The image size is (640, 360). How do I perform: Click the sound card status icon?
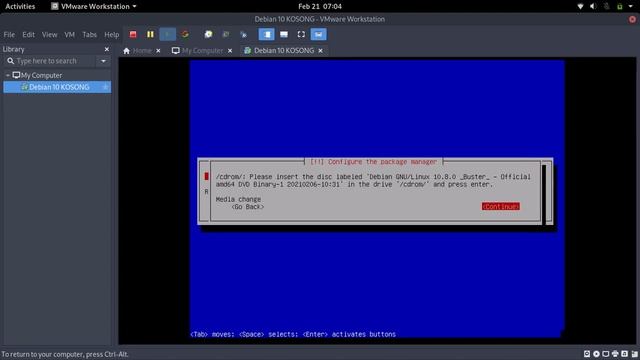coord(624,354)
